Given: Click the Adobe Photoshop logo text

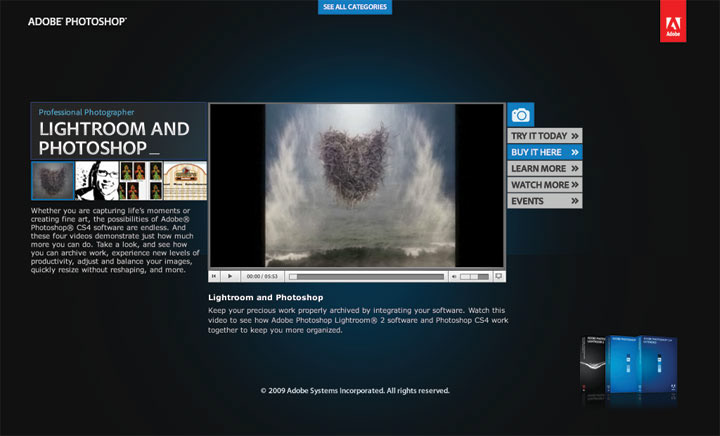Looking at the screenshot, I should pyautogui.click(x=77, y=22).
